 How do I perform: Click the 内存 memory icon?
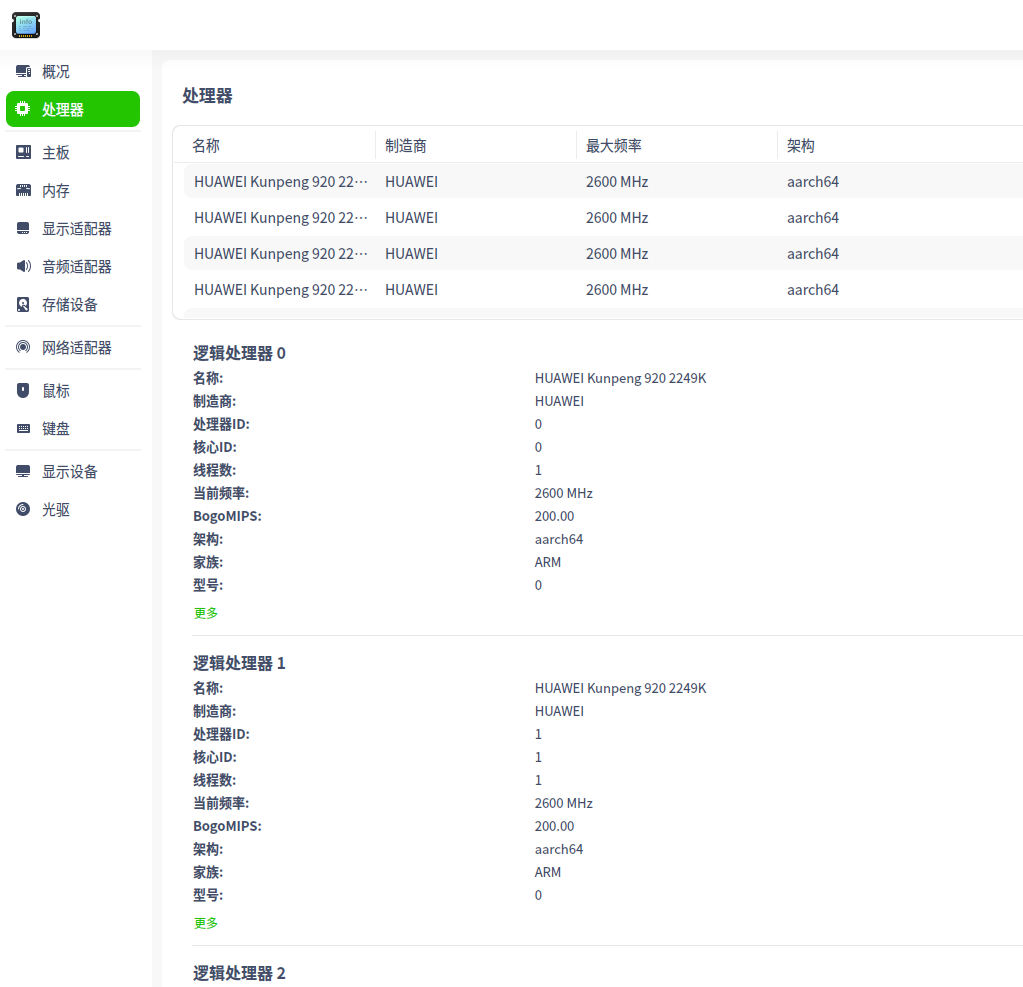(23, 190)
